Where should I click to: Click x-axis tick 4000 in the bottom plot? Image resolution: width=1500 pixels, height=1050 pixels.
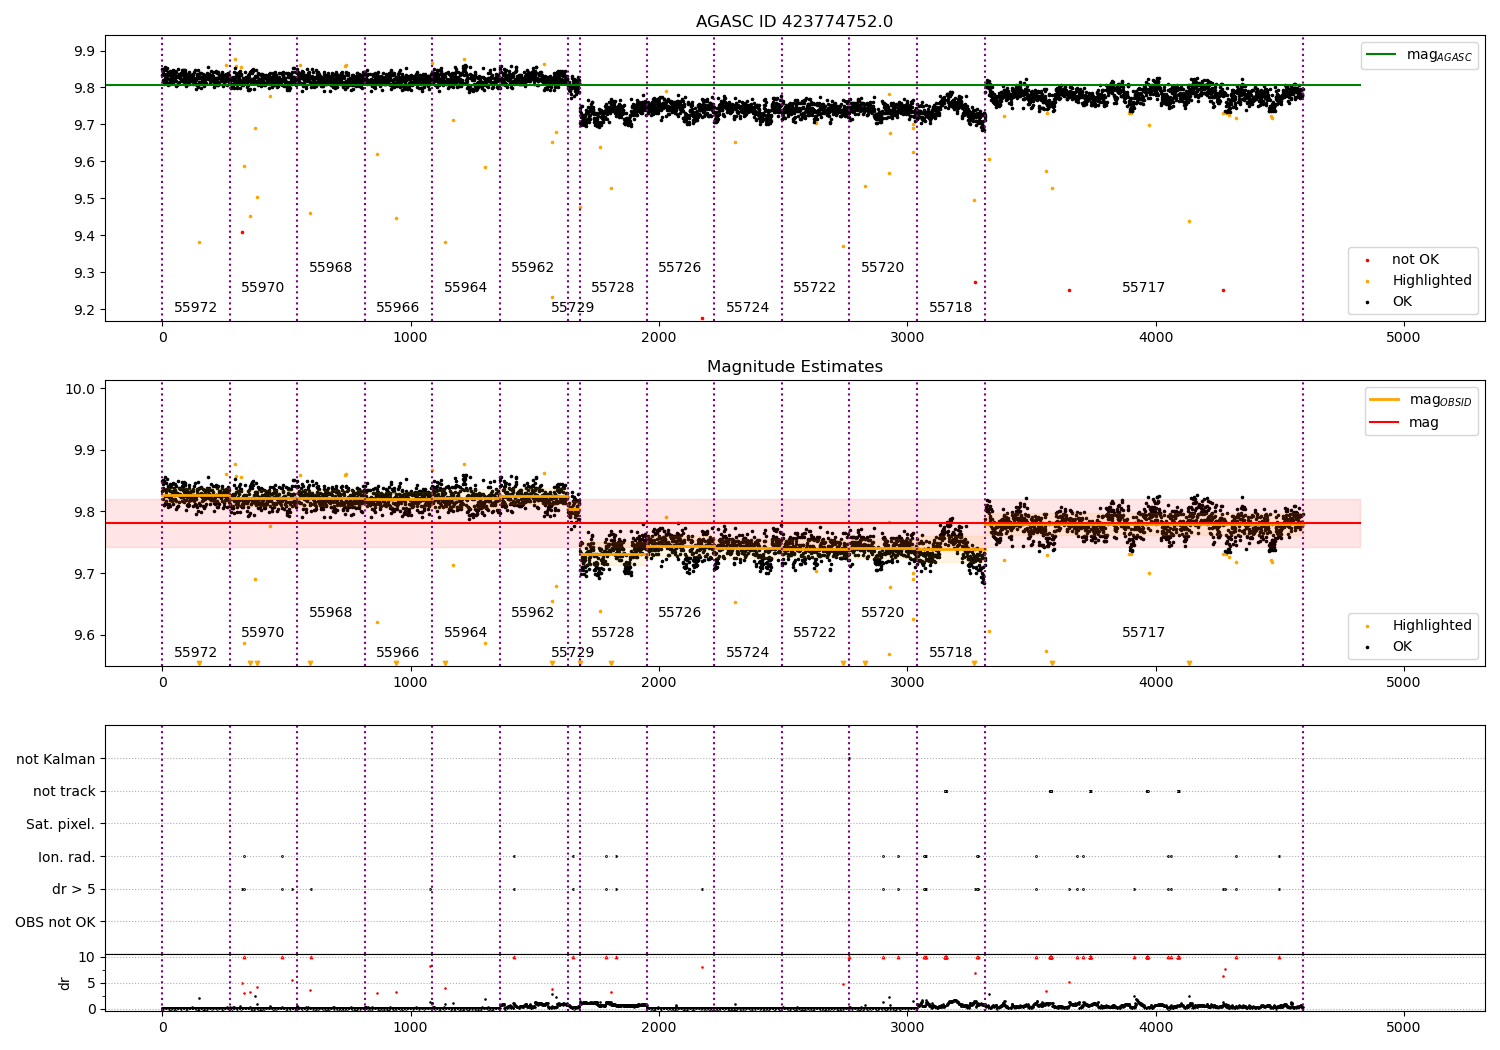1156,1027
